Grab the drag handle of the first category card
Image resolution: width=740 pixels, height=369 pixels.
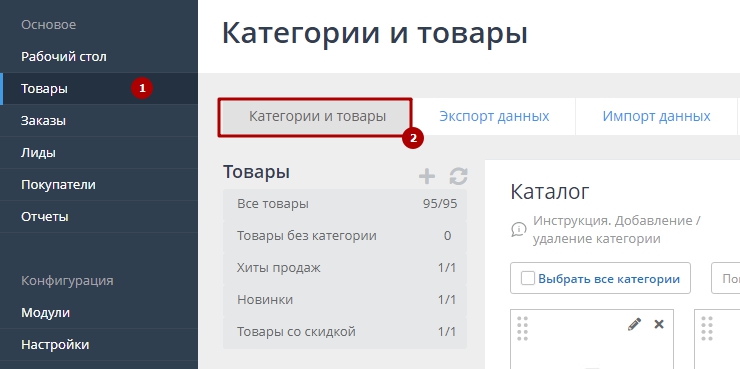[522, 328]
